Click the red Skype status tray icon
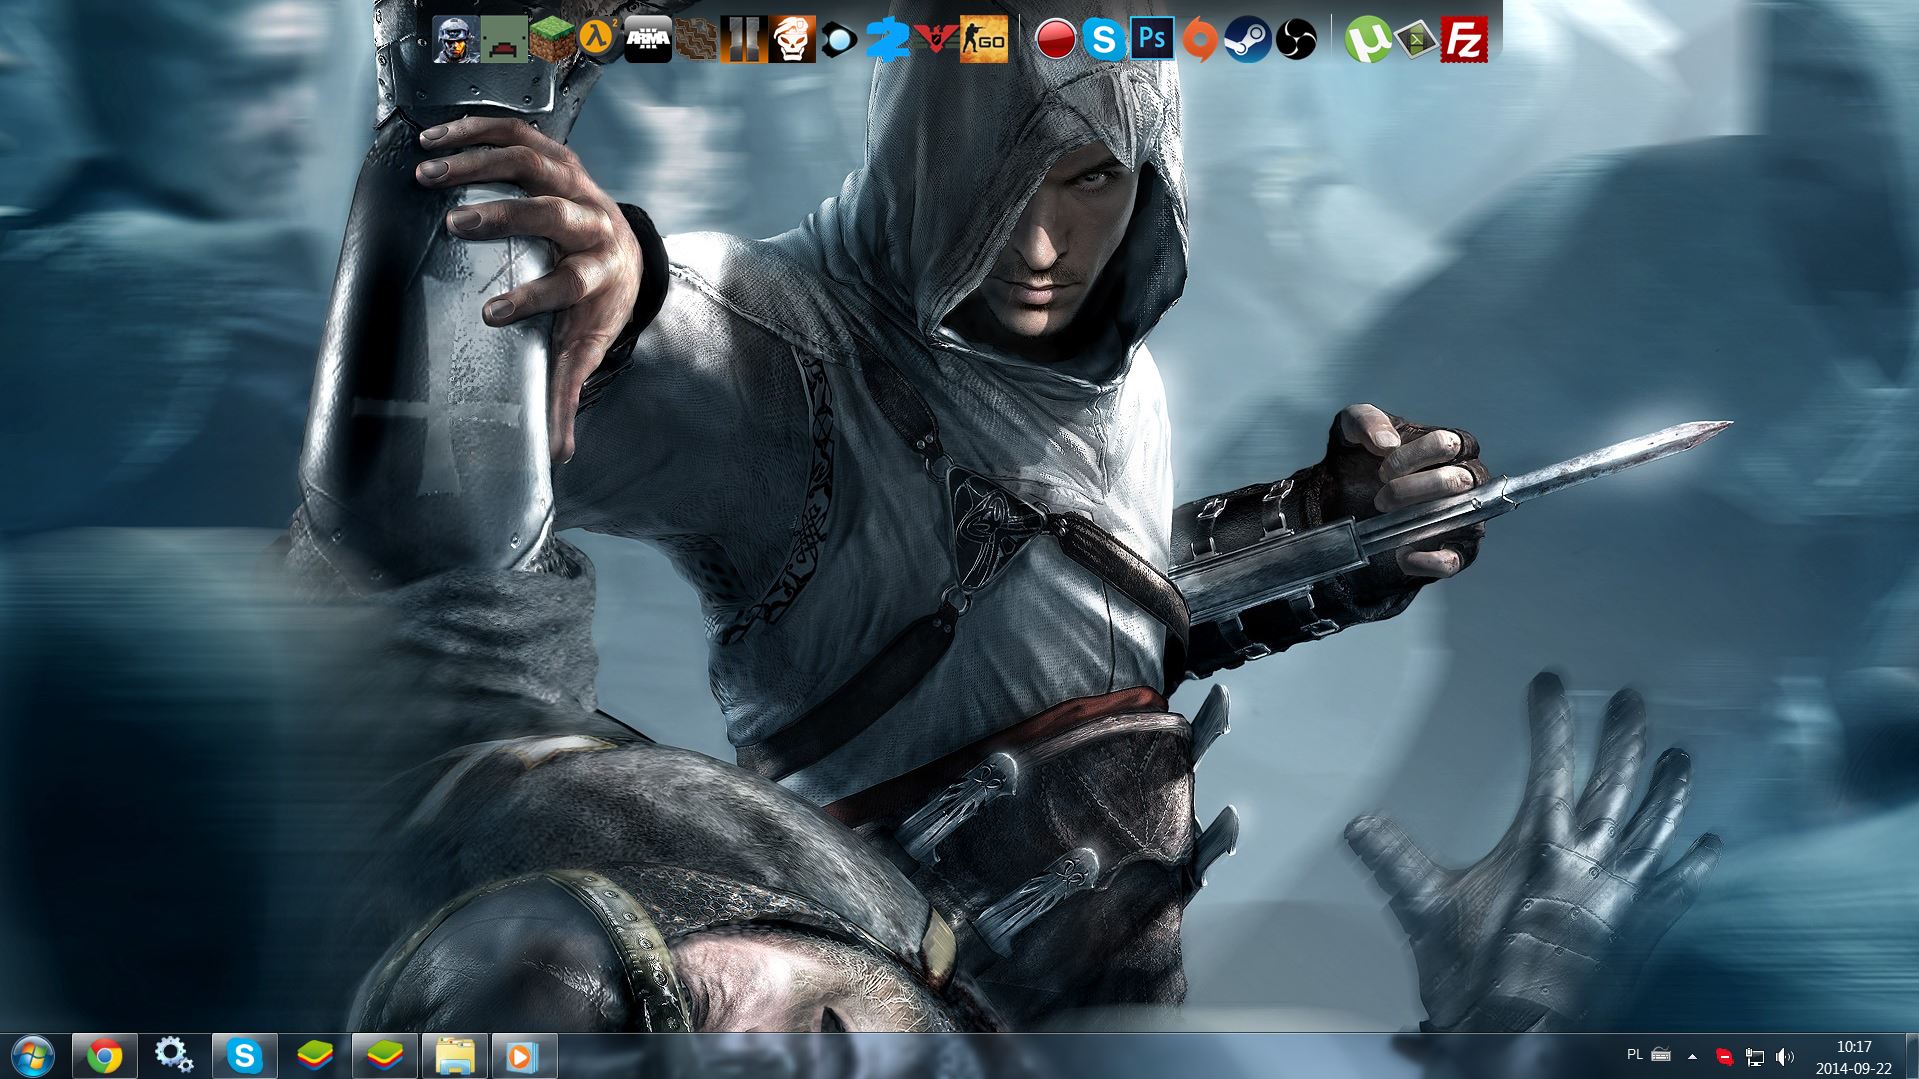The height and width of the screenshot is (1079, 1919). tap(1724, 1056)
